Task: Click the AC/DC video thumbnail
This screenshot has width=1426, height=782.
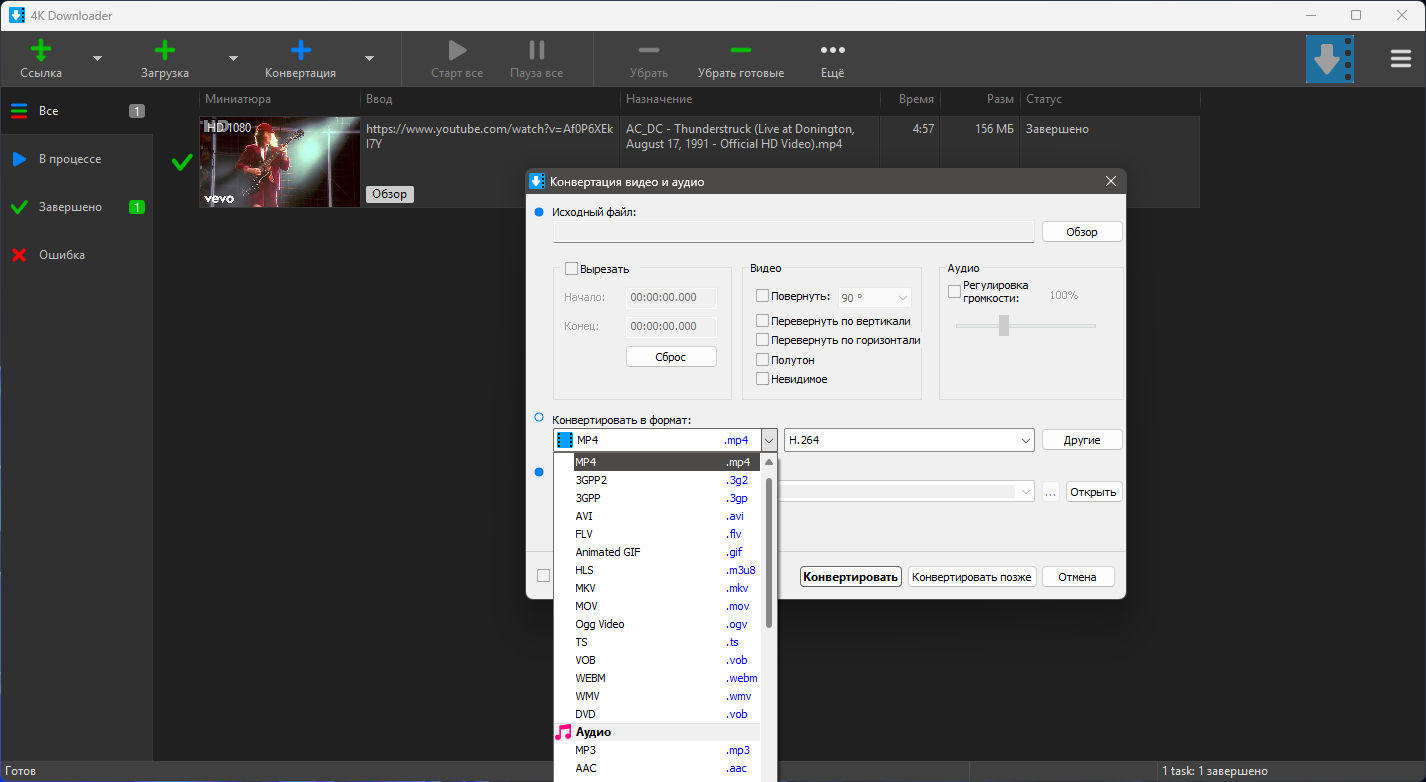Action: [280, 162]
